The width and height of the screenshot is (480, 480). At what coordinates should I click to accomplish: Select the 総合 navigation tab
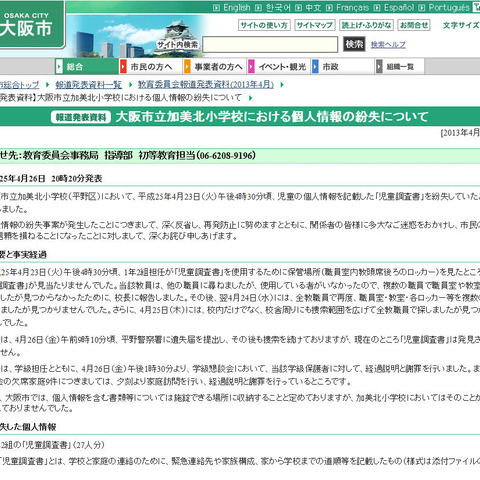pyautogui.click(x=87, y=67)
